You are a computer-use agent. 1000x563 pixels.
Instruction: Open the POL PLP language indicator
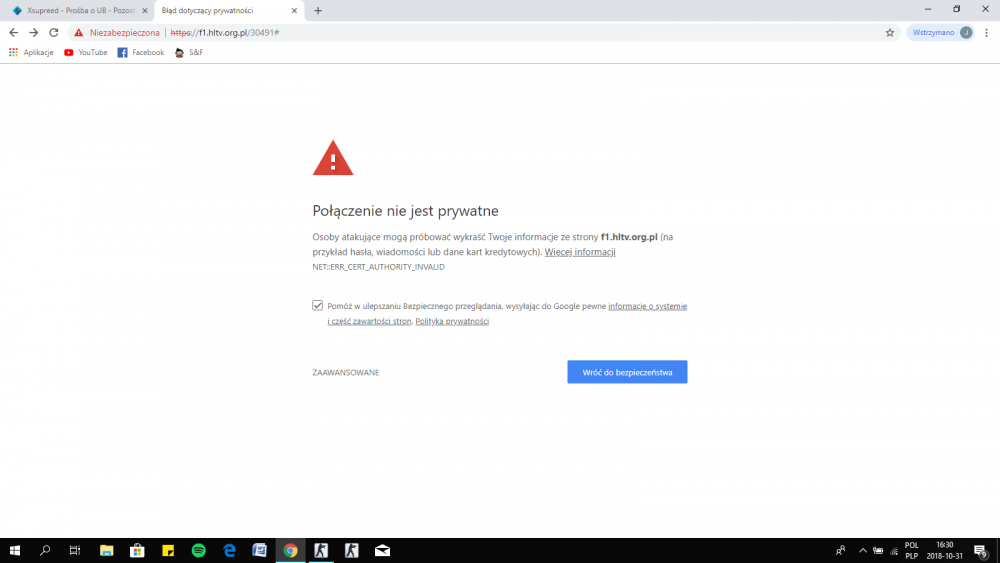click(911, 550)
